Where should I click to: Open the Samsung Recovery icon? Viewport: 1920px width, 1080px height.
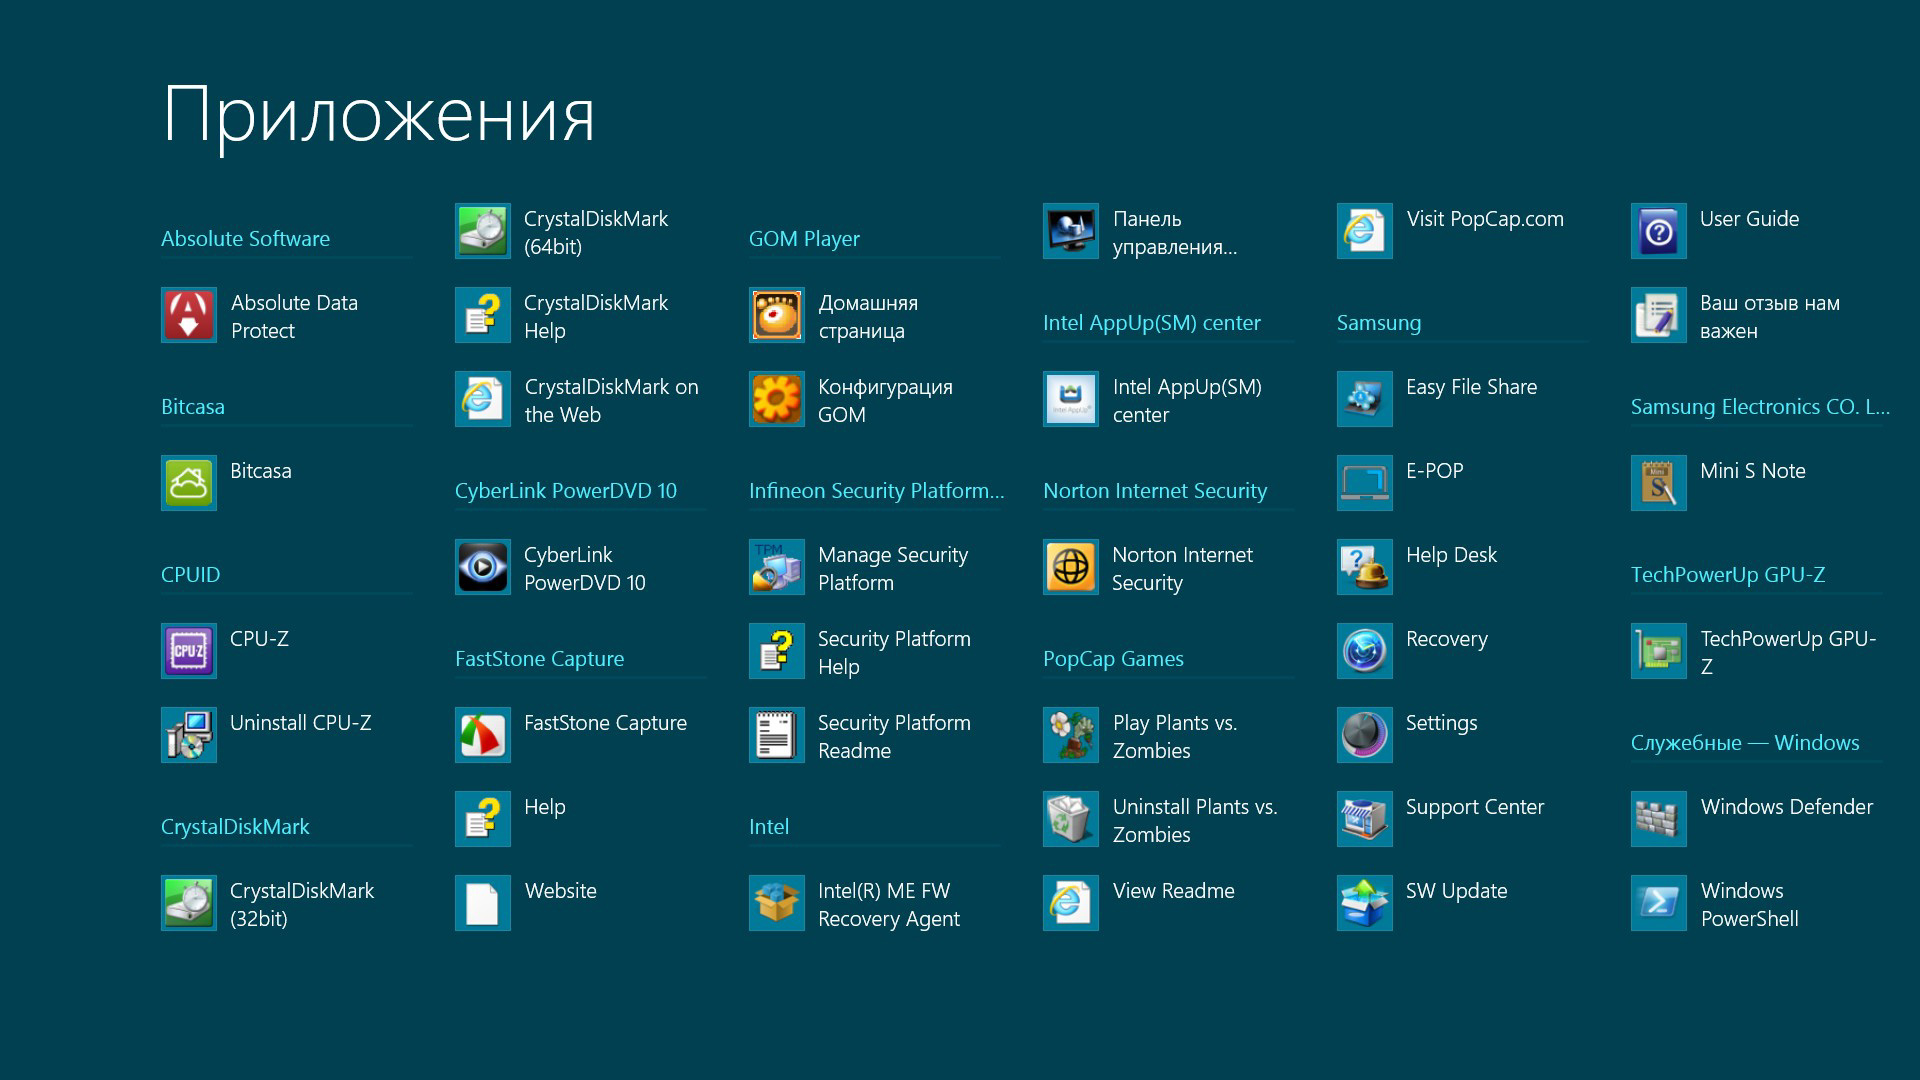point(1365,652)
